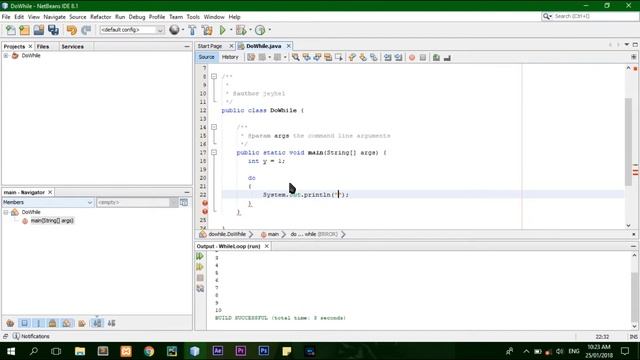
Task: Switch to the Start Page tab
Action: [210, 46]
